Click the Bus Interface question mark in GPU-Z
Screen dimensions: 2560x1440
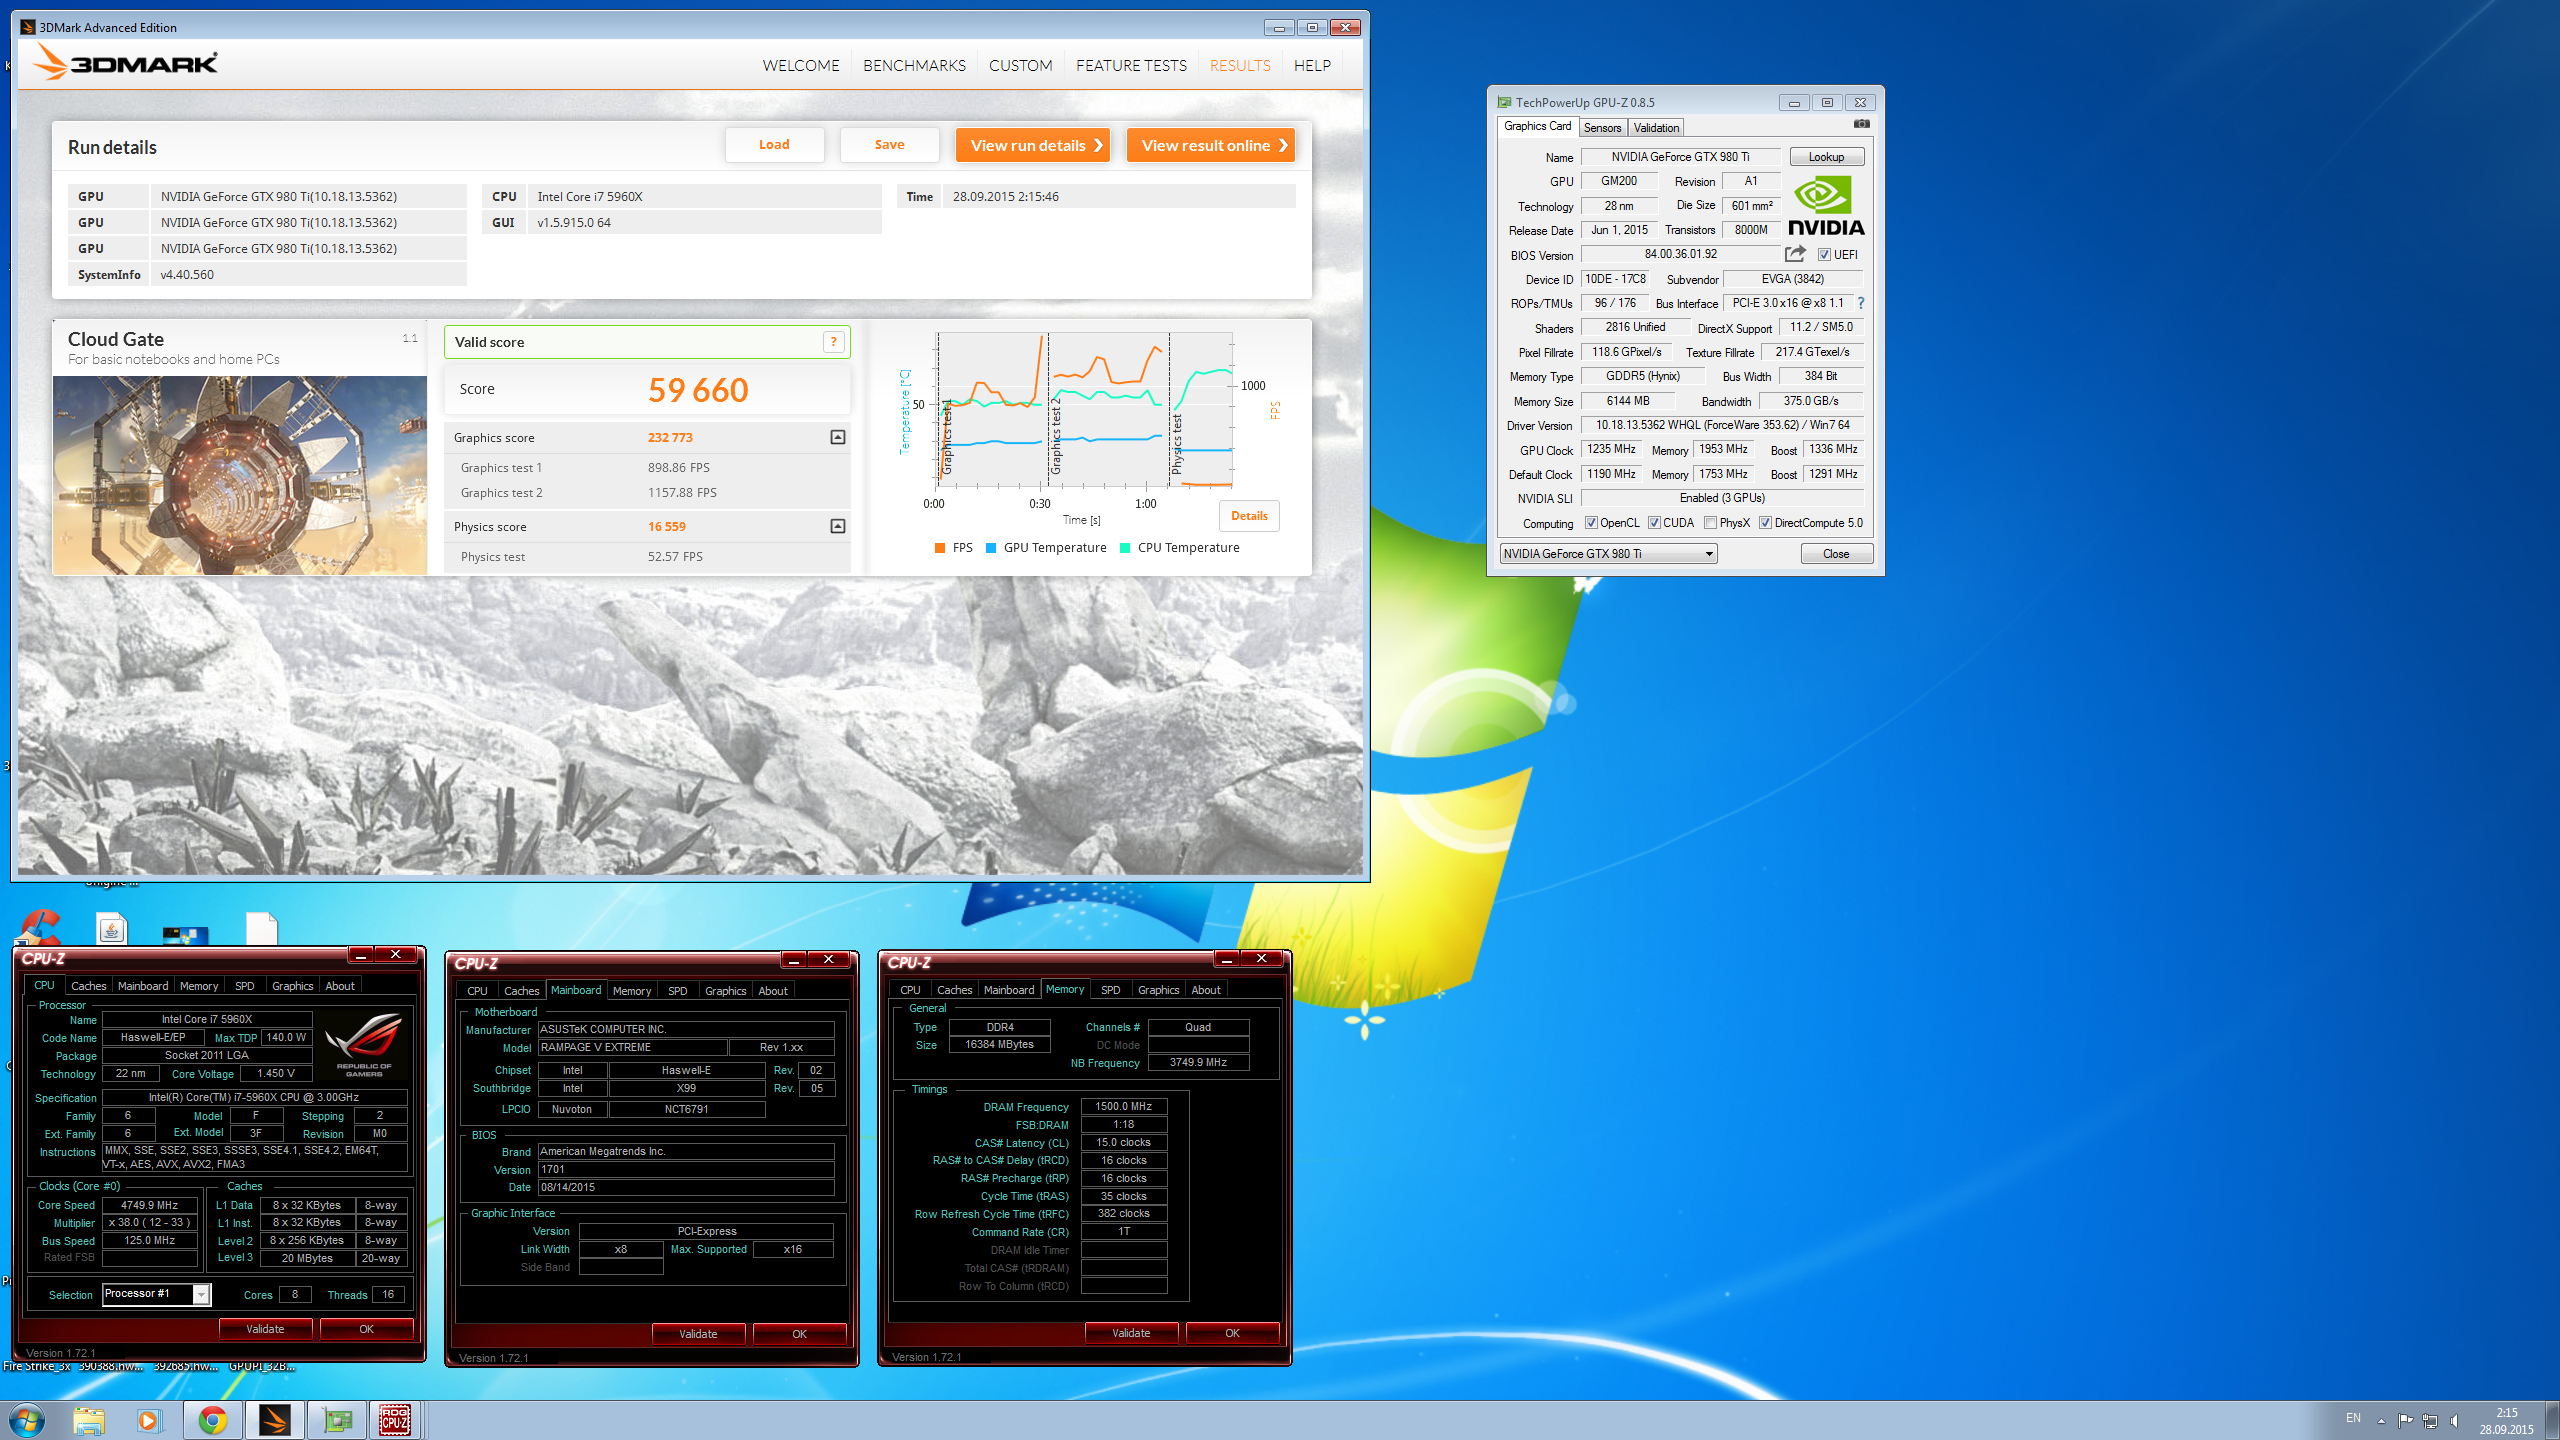(x=1861, y=303)
